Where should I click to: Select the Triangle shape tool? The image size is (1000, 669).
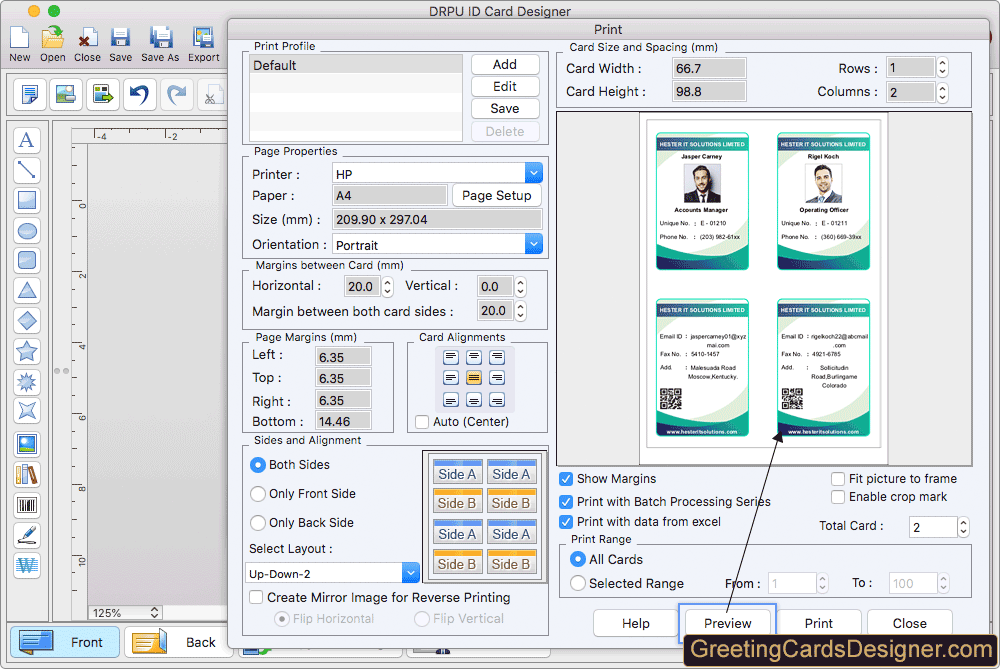click(27, 290)
